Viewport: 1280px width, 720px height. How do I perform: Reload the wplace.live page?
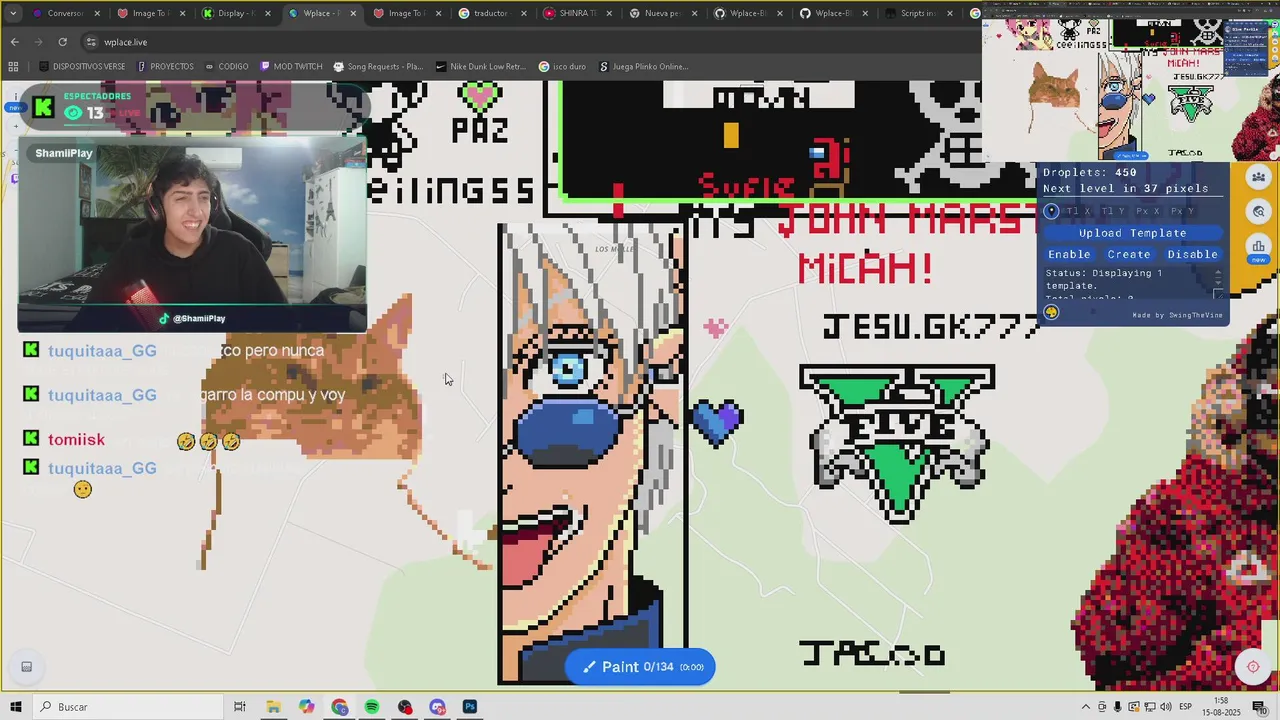coord(63,42)
